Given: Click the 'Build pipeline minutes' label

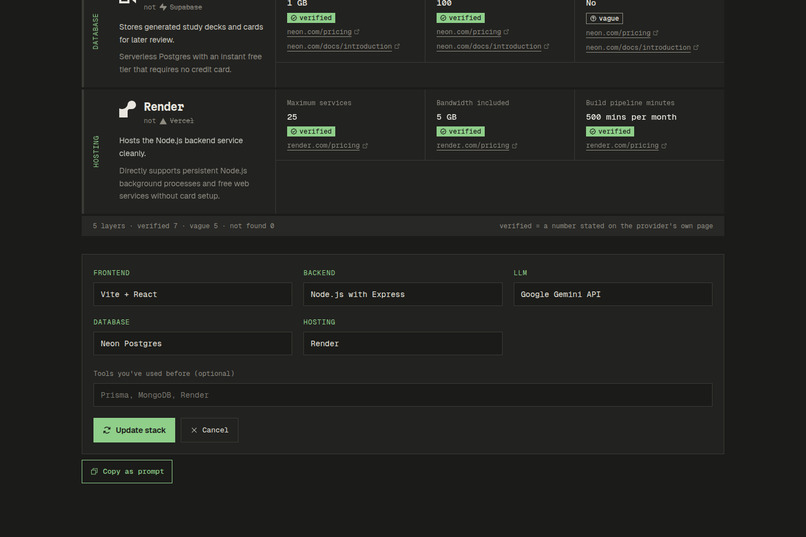Looking at the screenshot, I should (630, 103).
